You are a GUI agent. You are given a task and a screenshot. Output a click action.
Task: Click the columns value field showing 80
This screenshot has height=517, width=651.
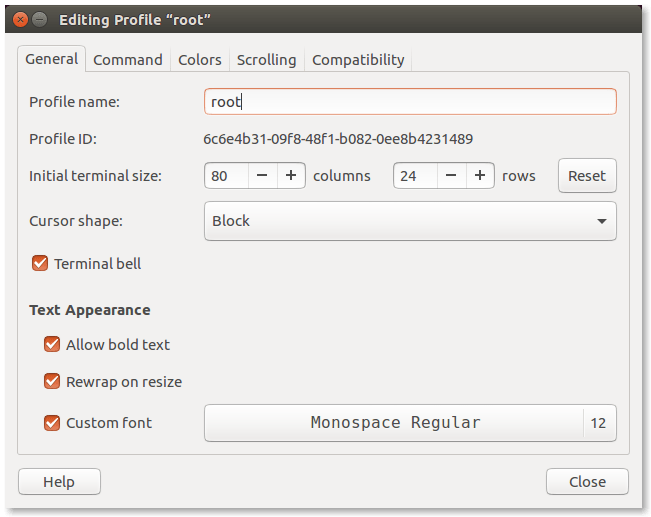click(227, 176)
